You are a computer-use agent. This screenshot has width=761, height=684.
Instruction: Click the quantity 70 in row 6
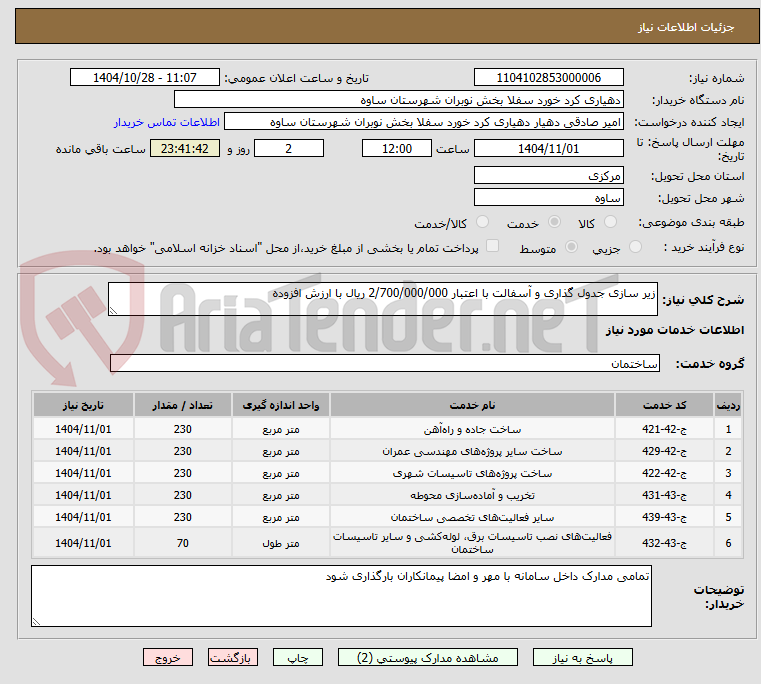click(182, 543)
